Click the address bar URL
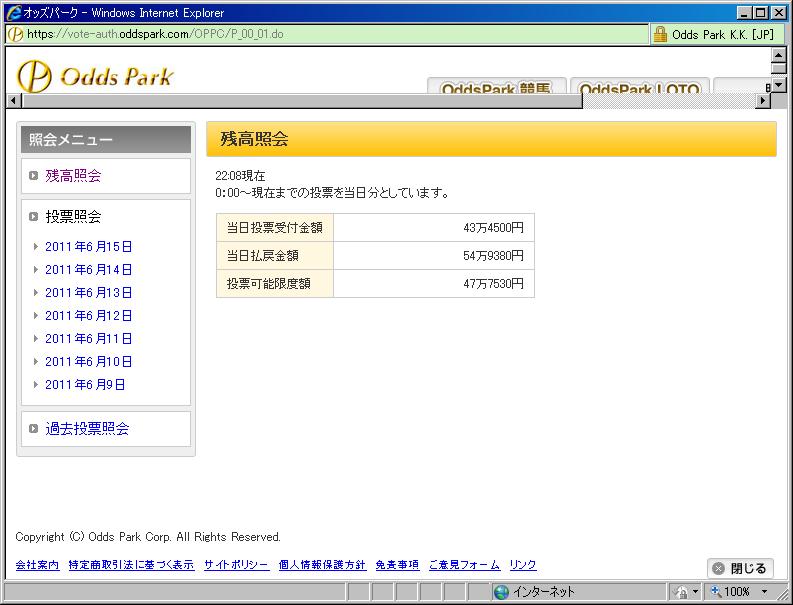The image size is (793, 605). pos(155,34)
